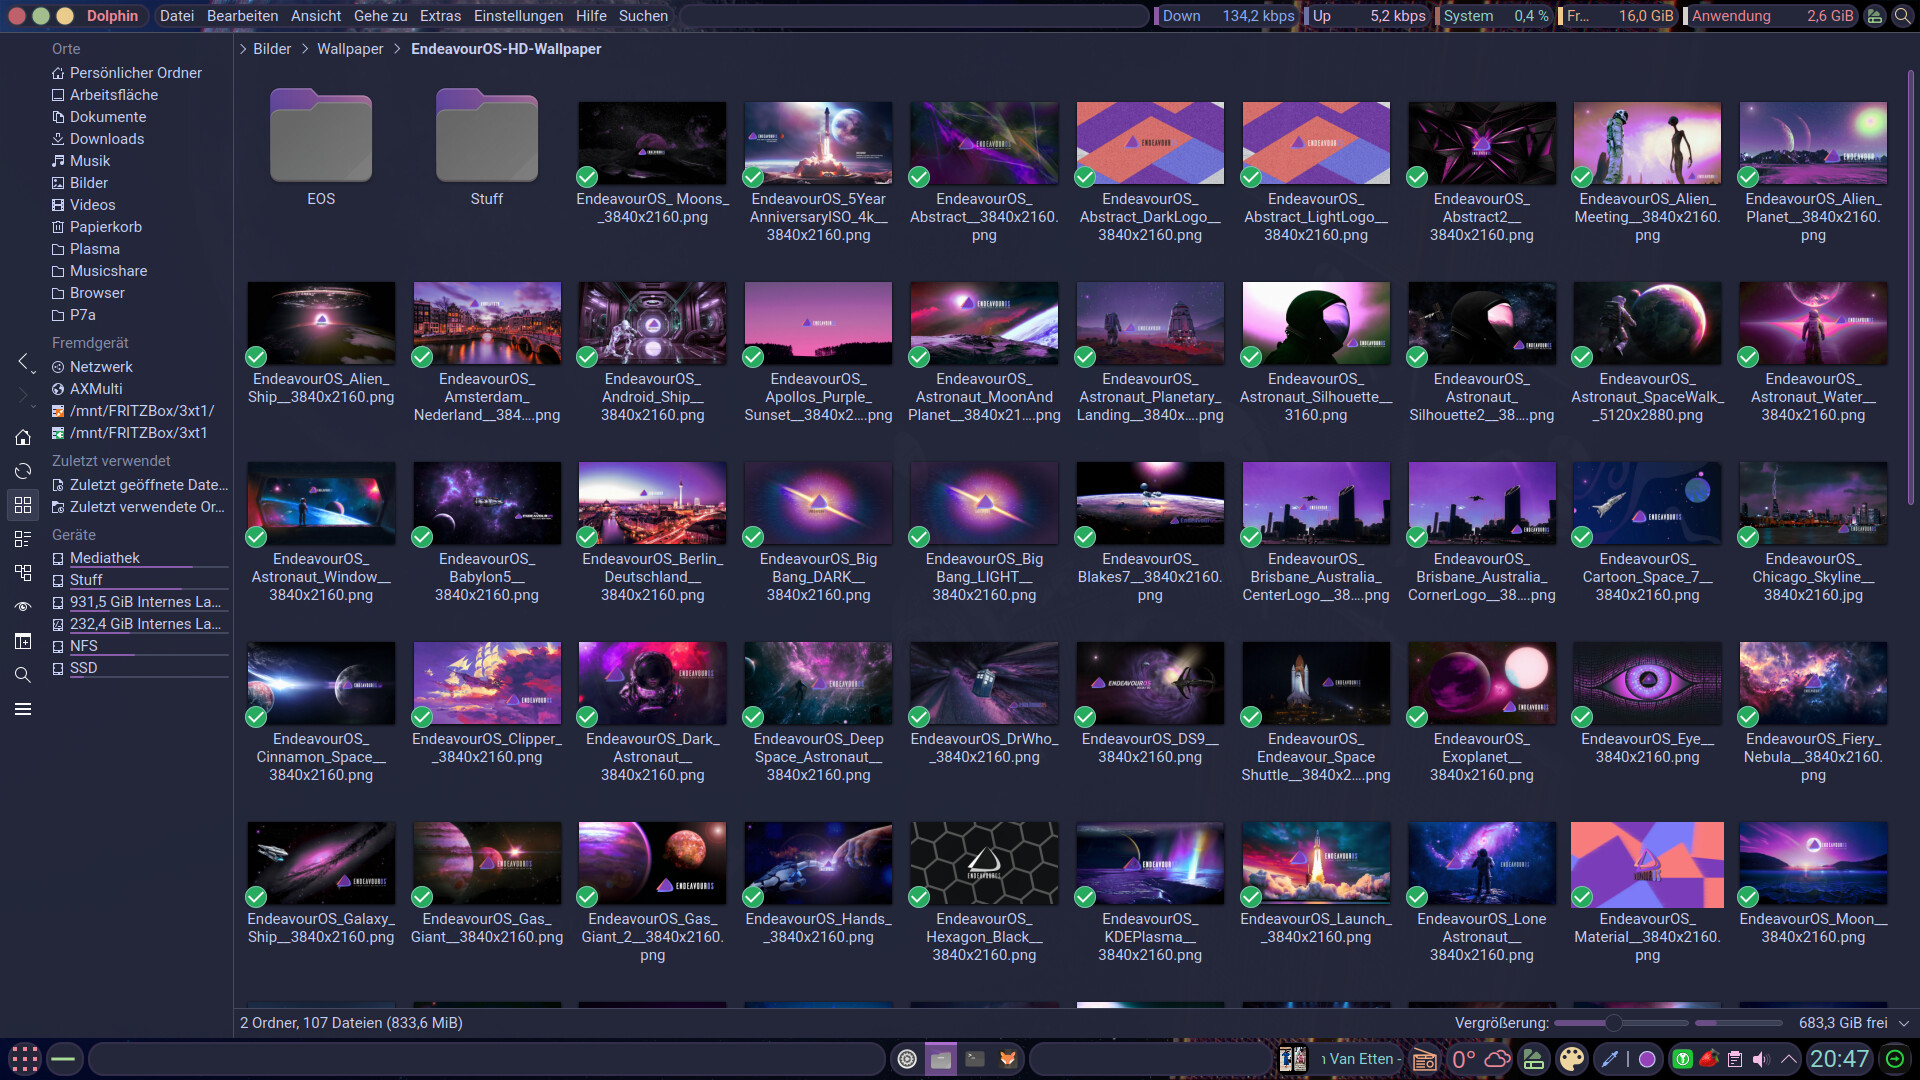Open the Ansicht menu
1920x1080 pixels.
316,16
